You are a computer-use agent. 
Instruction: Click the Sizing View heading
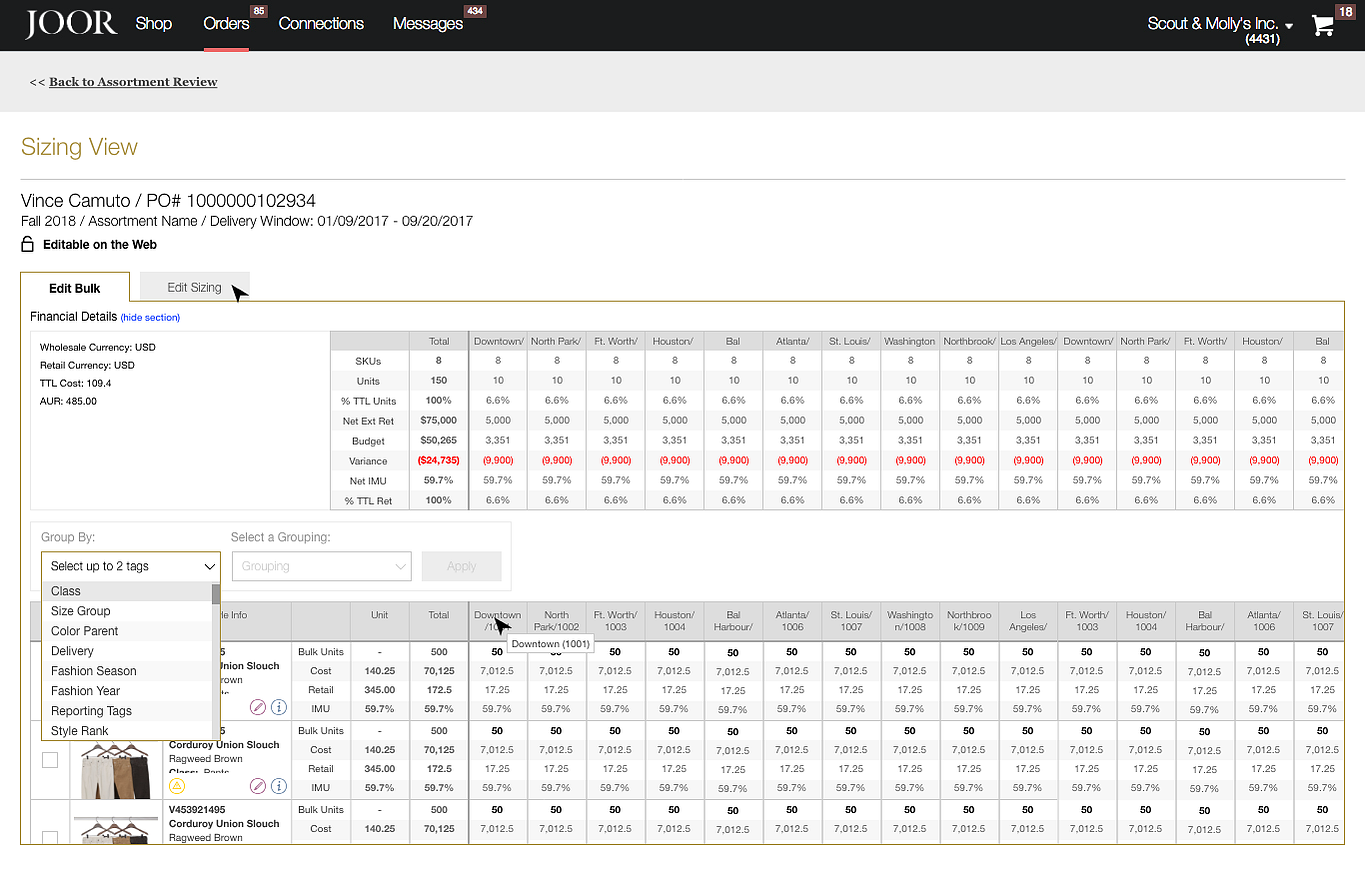(x=79, y=147)
